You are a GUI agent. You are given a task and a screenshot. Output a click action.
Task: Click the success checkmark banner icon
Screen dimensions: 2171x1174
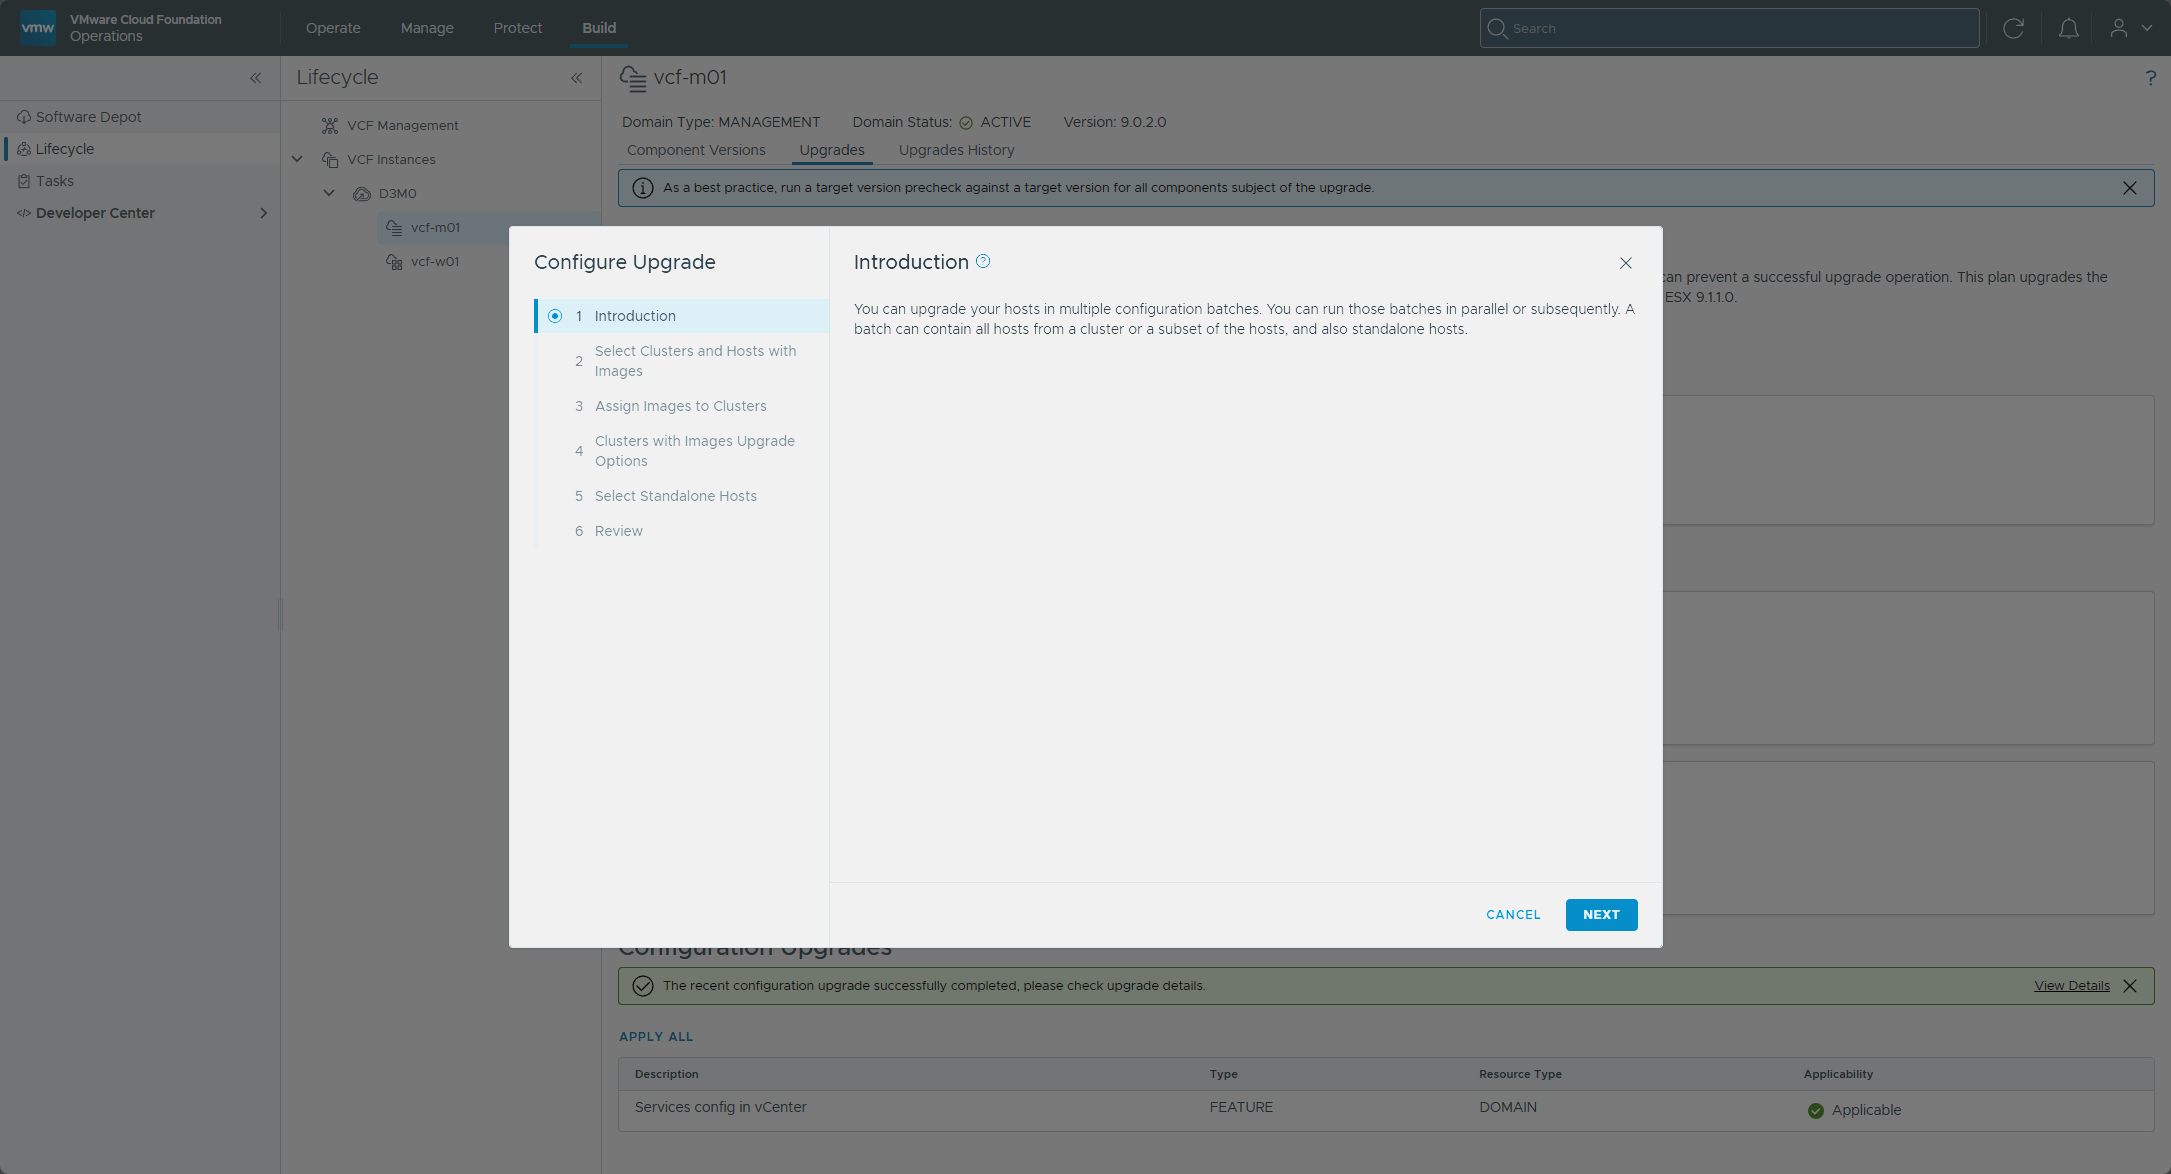tap(643, 986)
